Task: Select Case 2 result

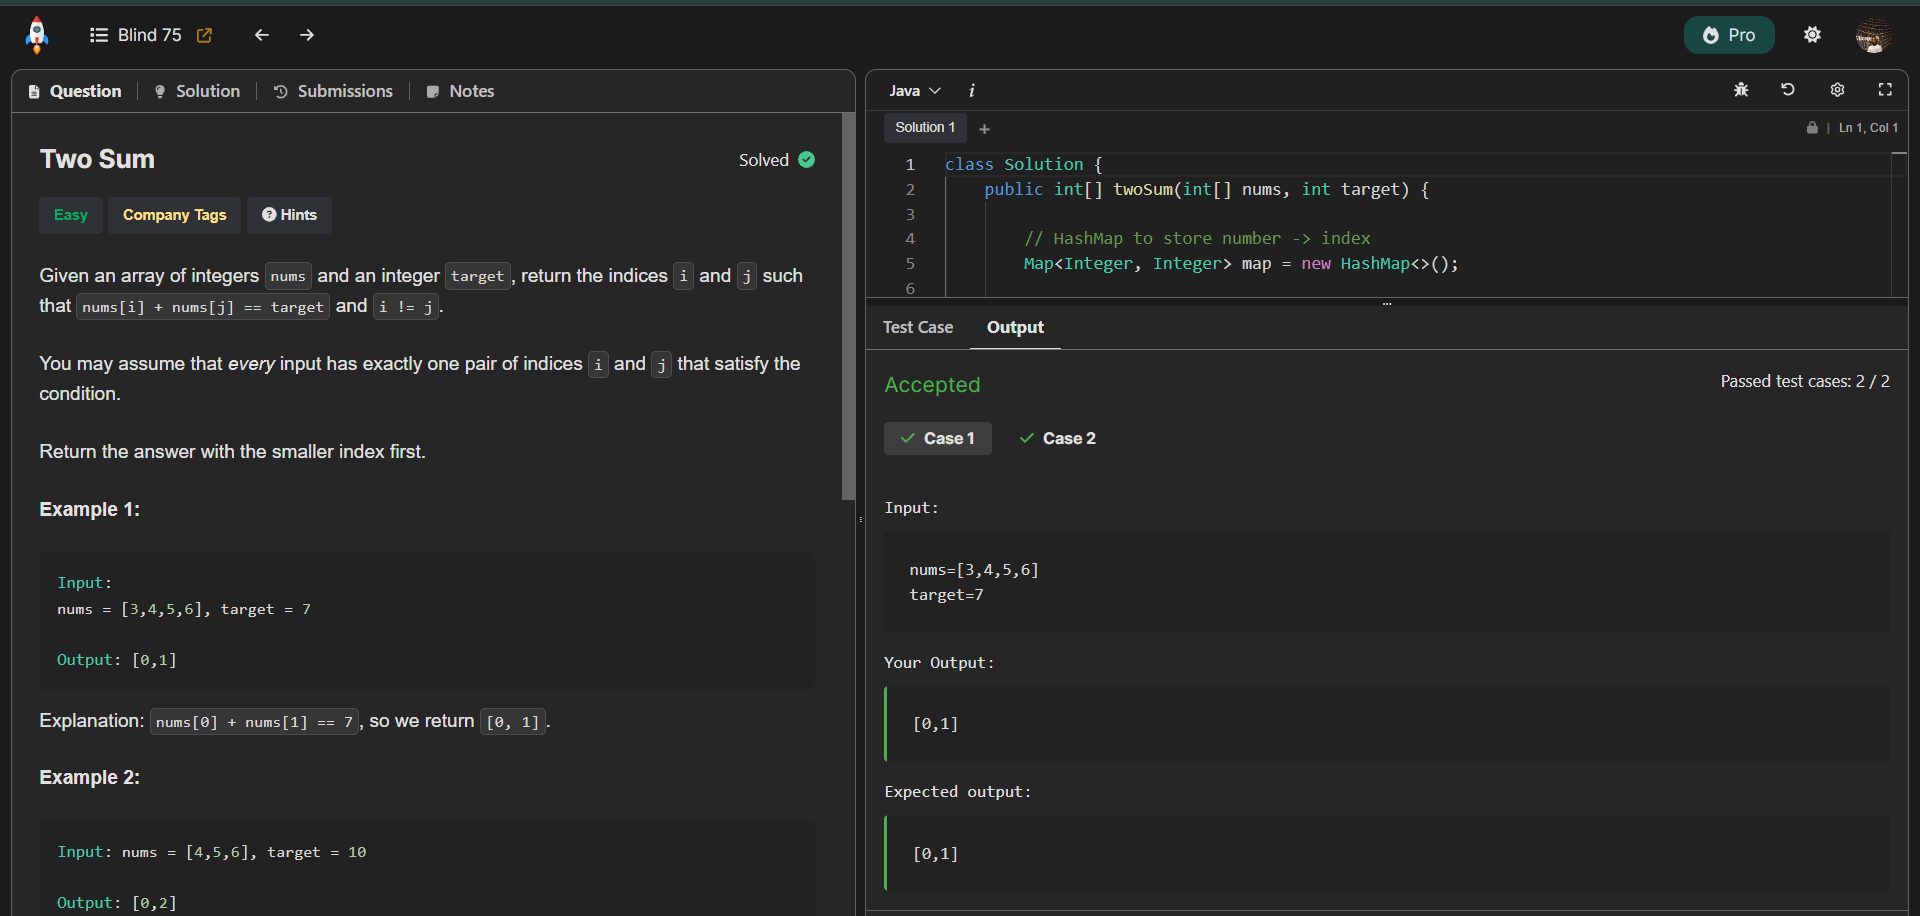Action: point(1057,438)
